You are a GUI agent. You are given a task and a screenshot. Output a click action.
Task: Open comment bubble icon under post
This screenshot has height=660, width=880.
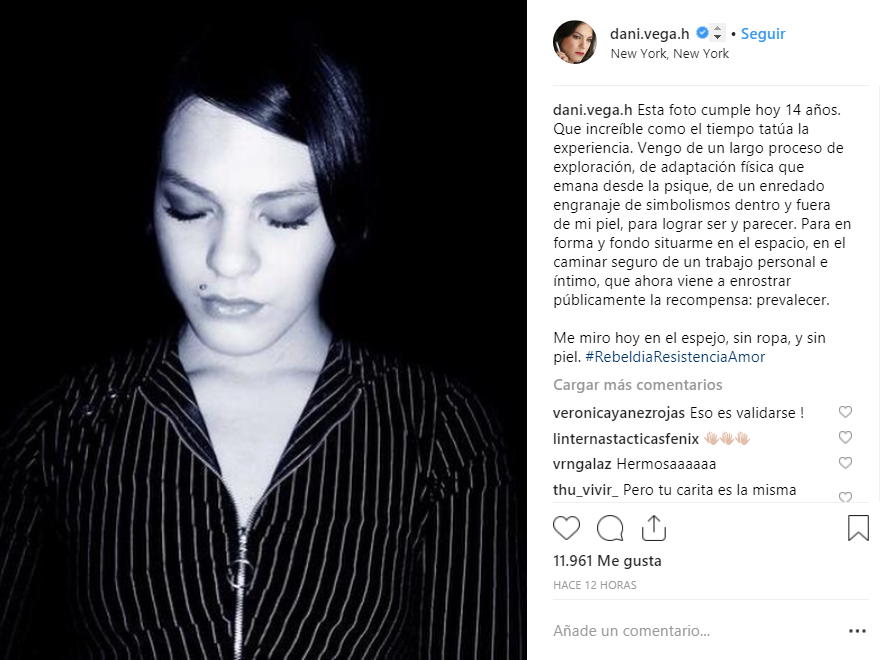[610, 528]
